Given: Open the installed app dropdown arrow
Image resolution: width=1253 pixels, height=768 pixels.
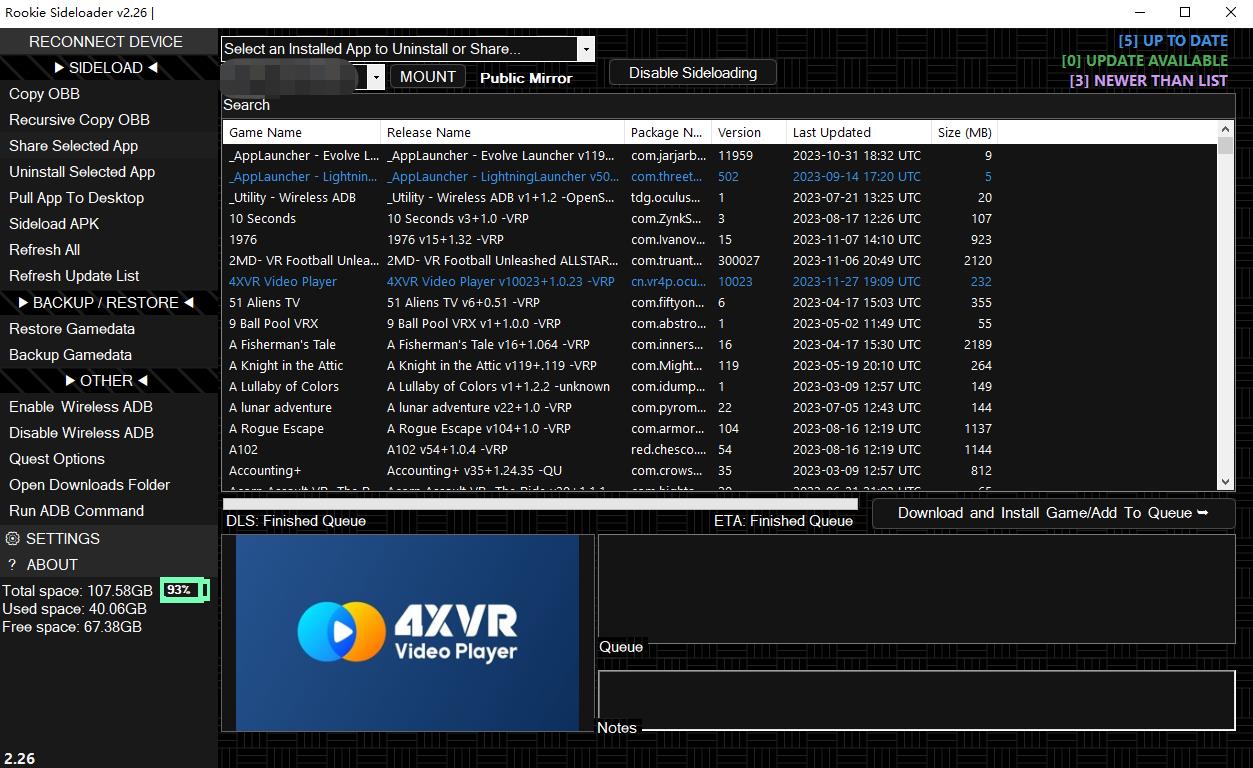Looking at the screenshot, I should click(586, 49).
